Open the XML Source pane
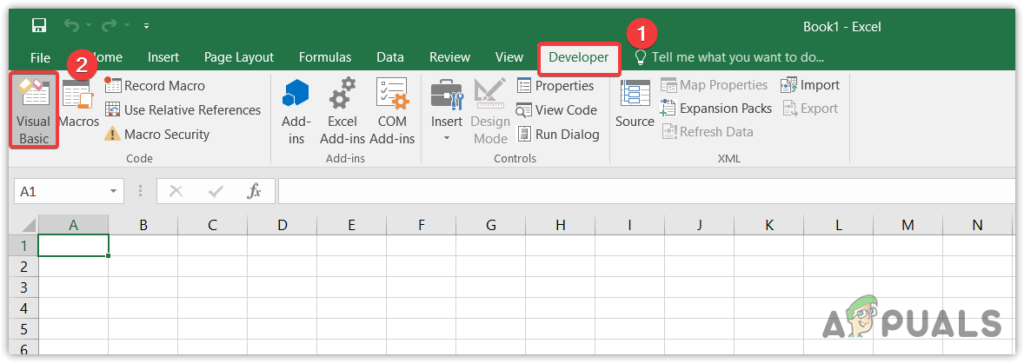The width and height of the screenshot is (1024, 363). point(634,104)
